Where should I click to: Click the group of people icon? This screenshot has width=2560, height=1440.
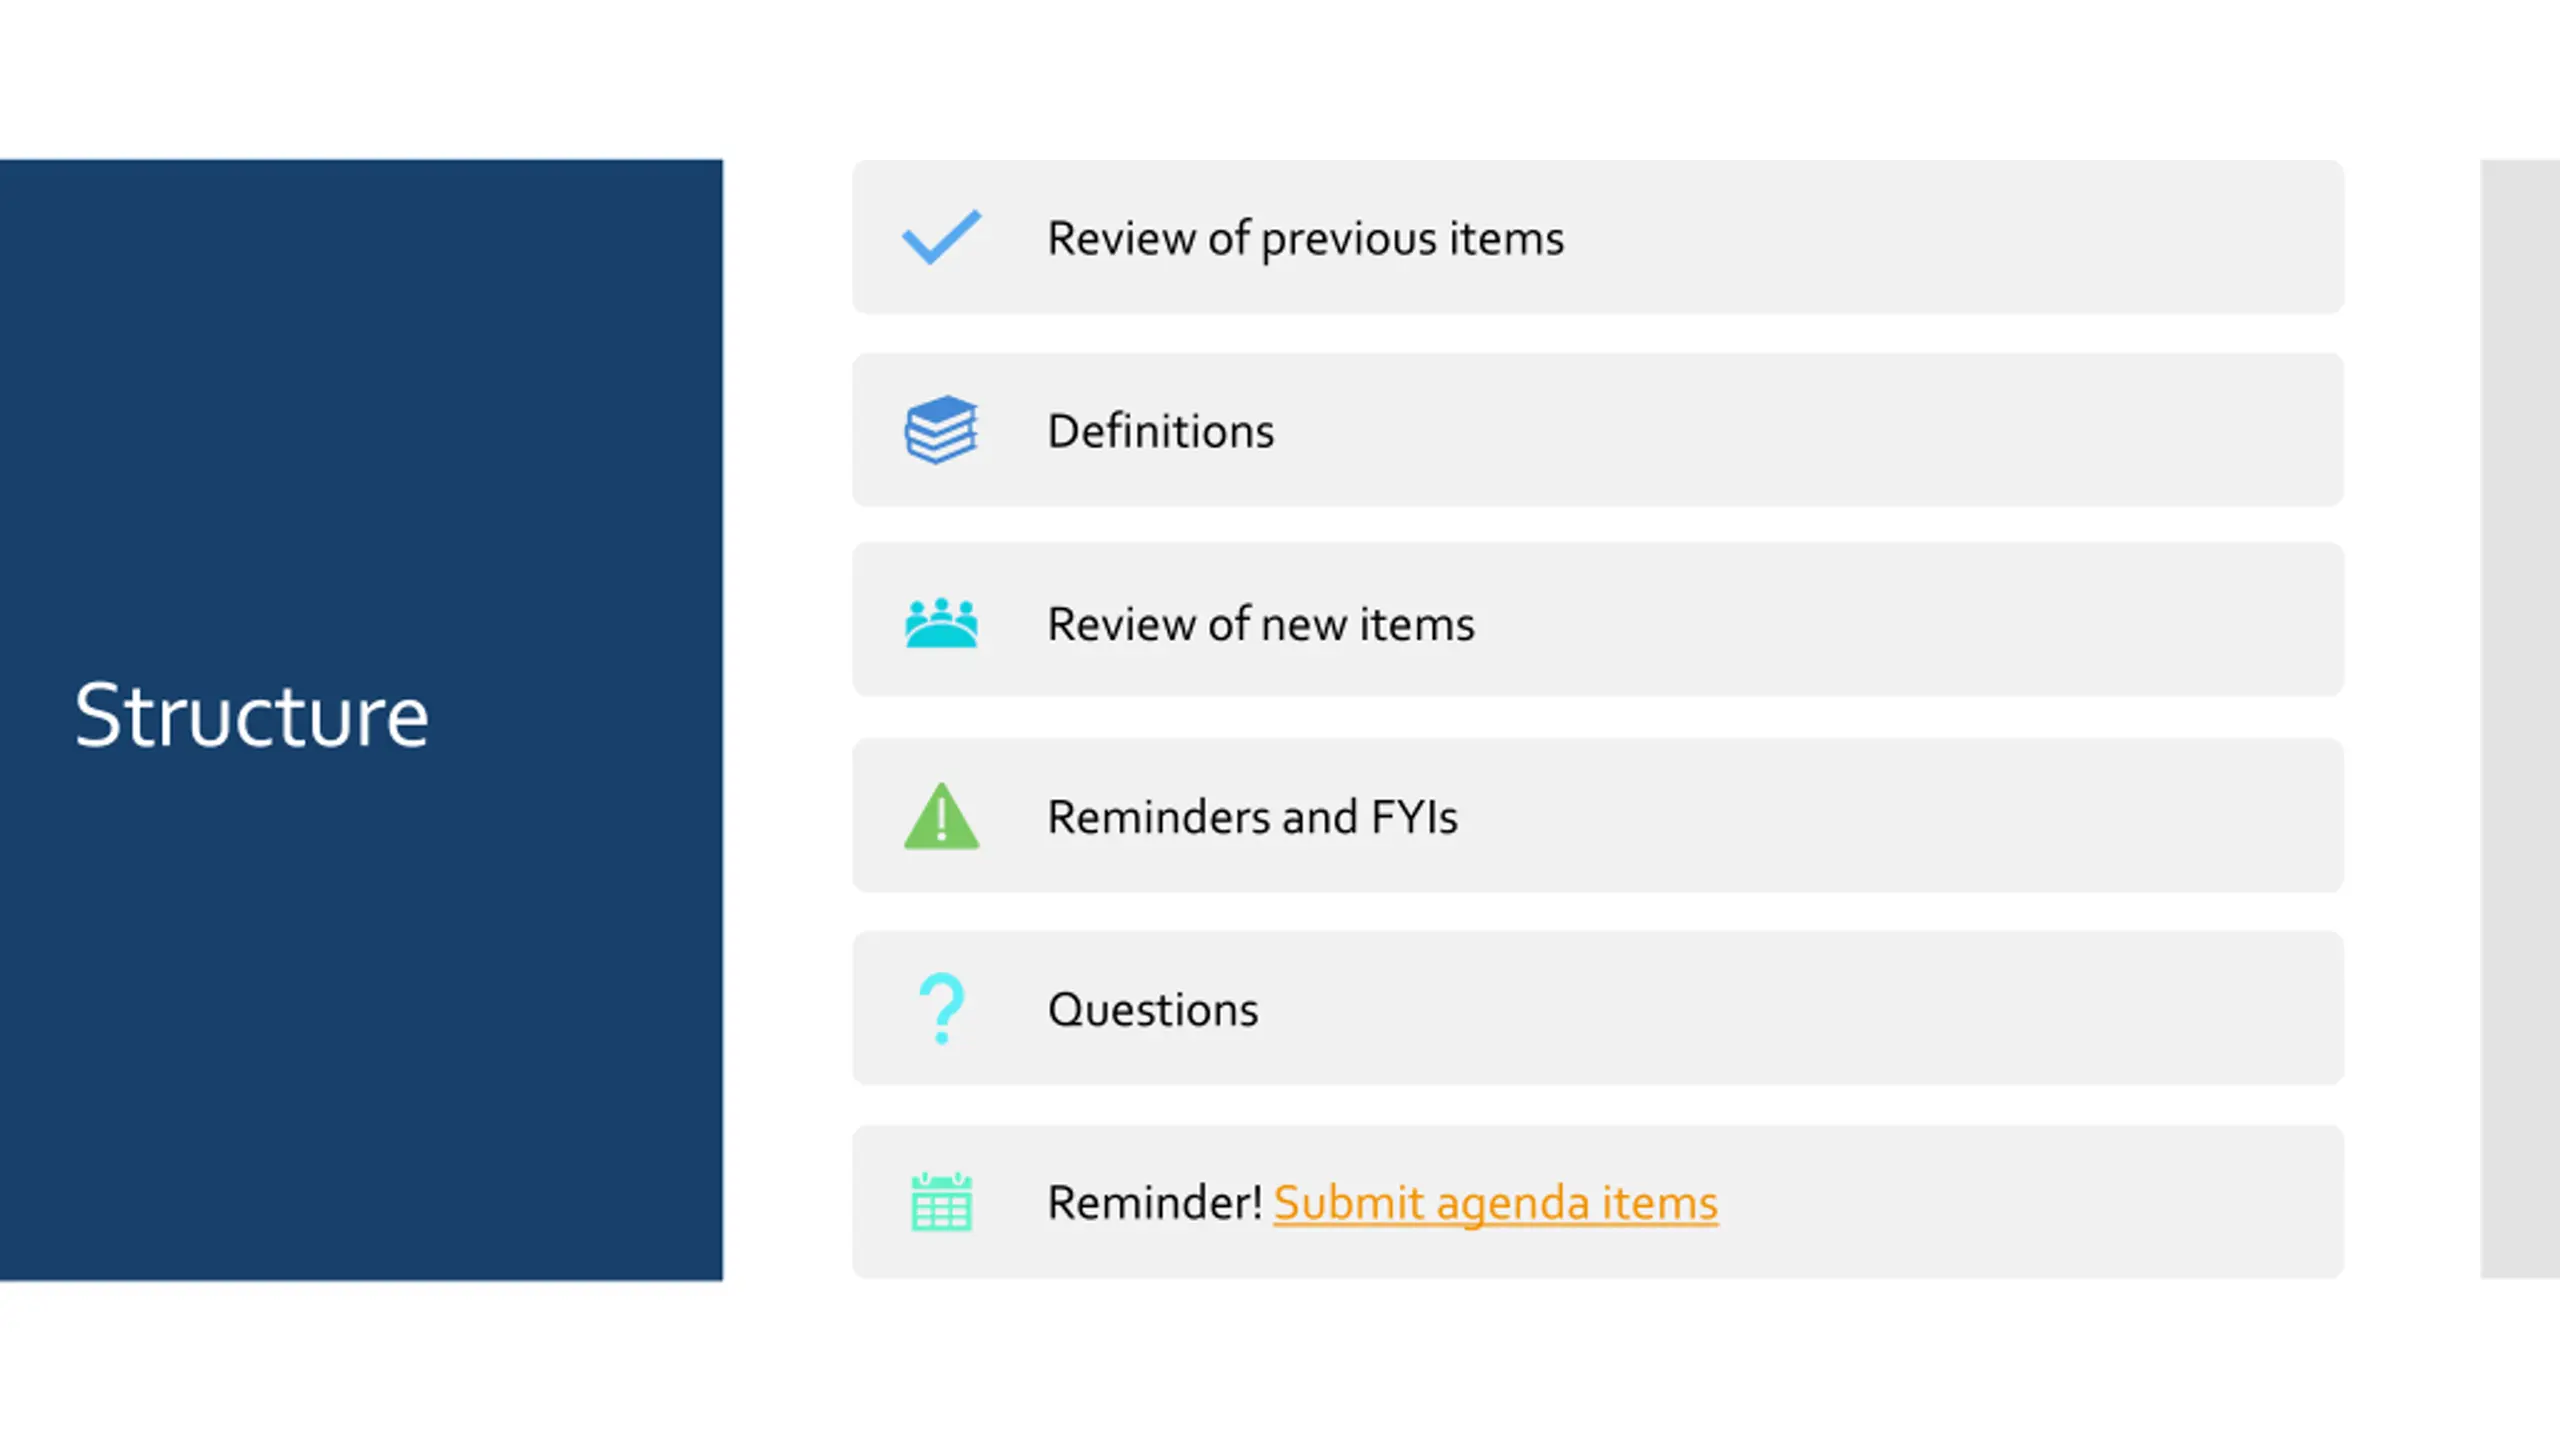(941, 623)
